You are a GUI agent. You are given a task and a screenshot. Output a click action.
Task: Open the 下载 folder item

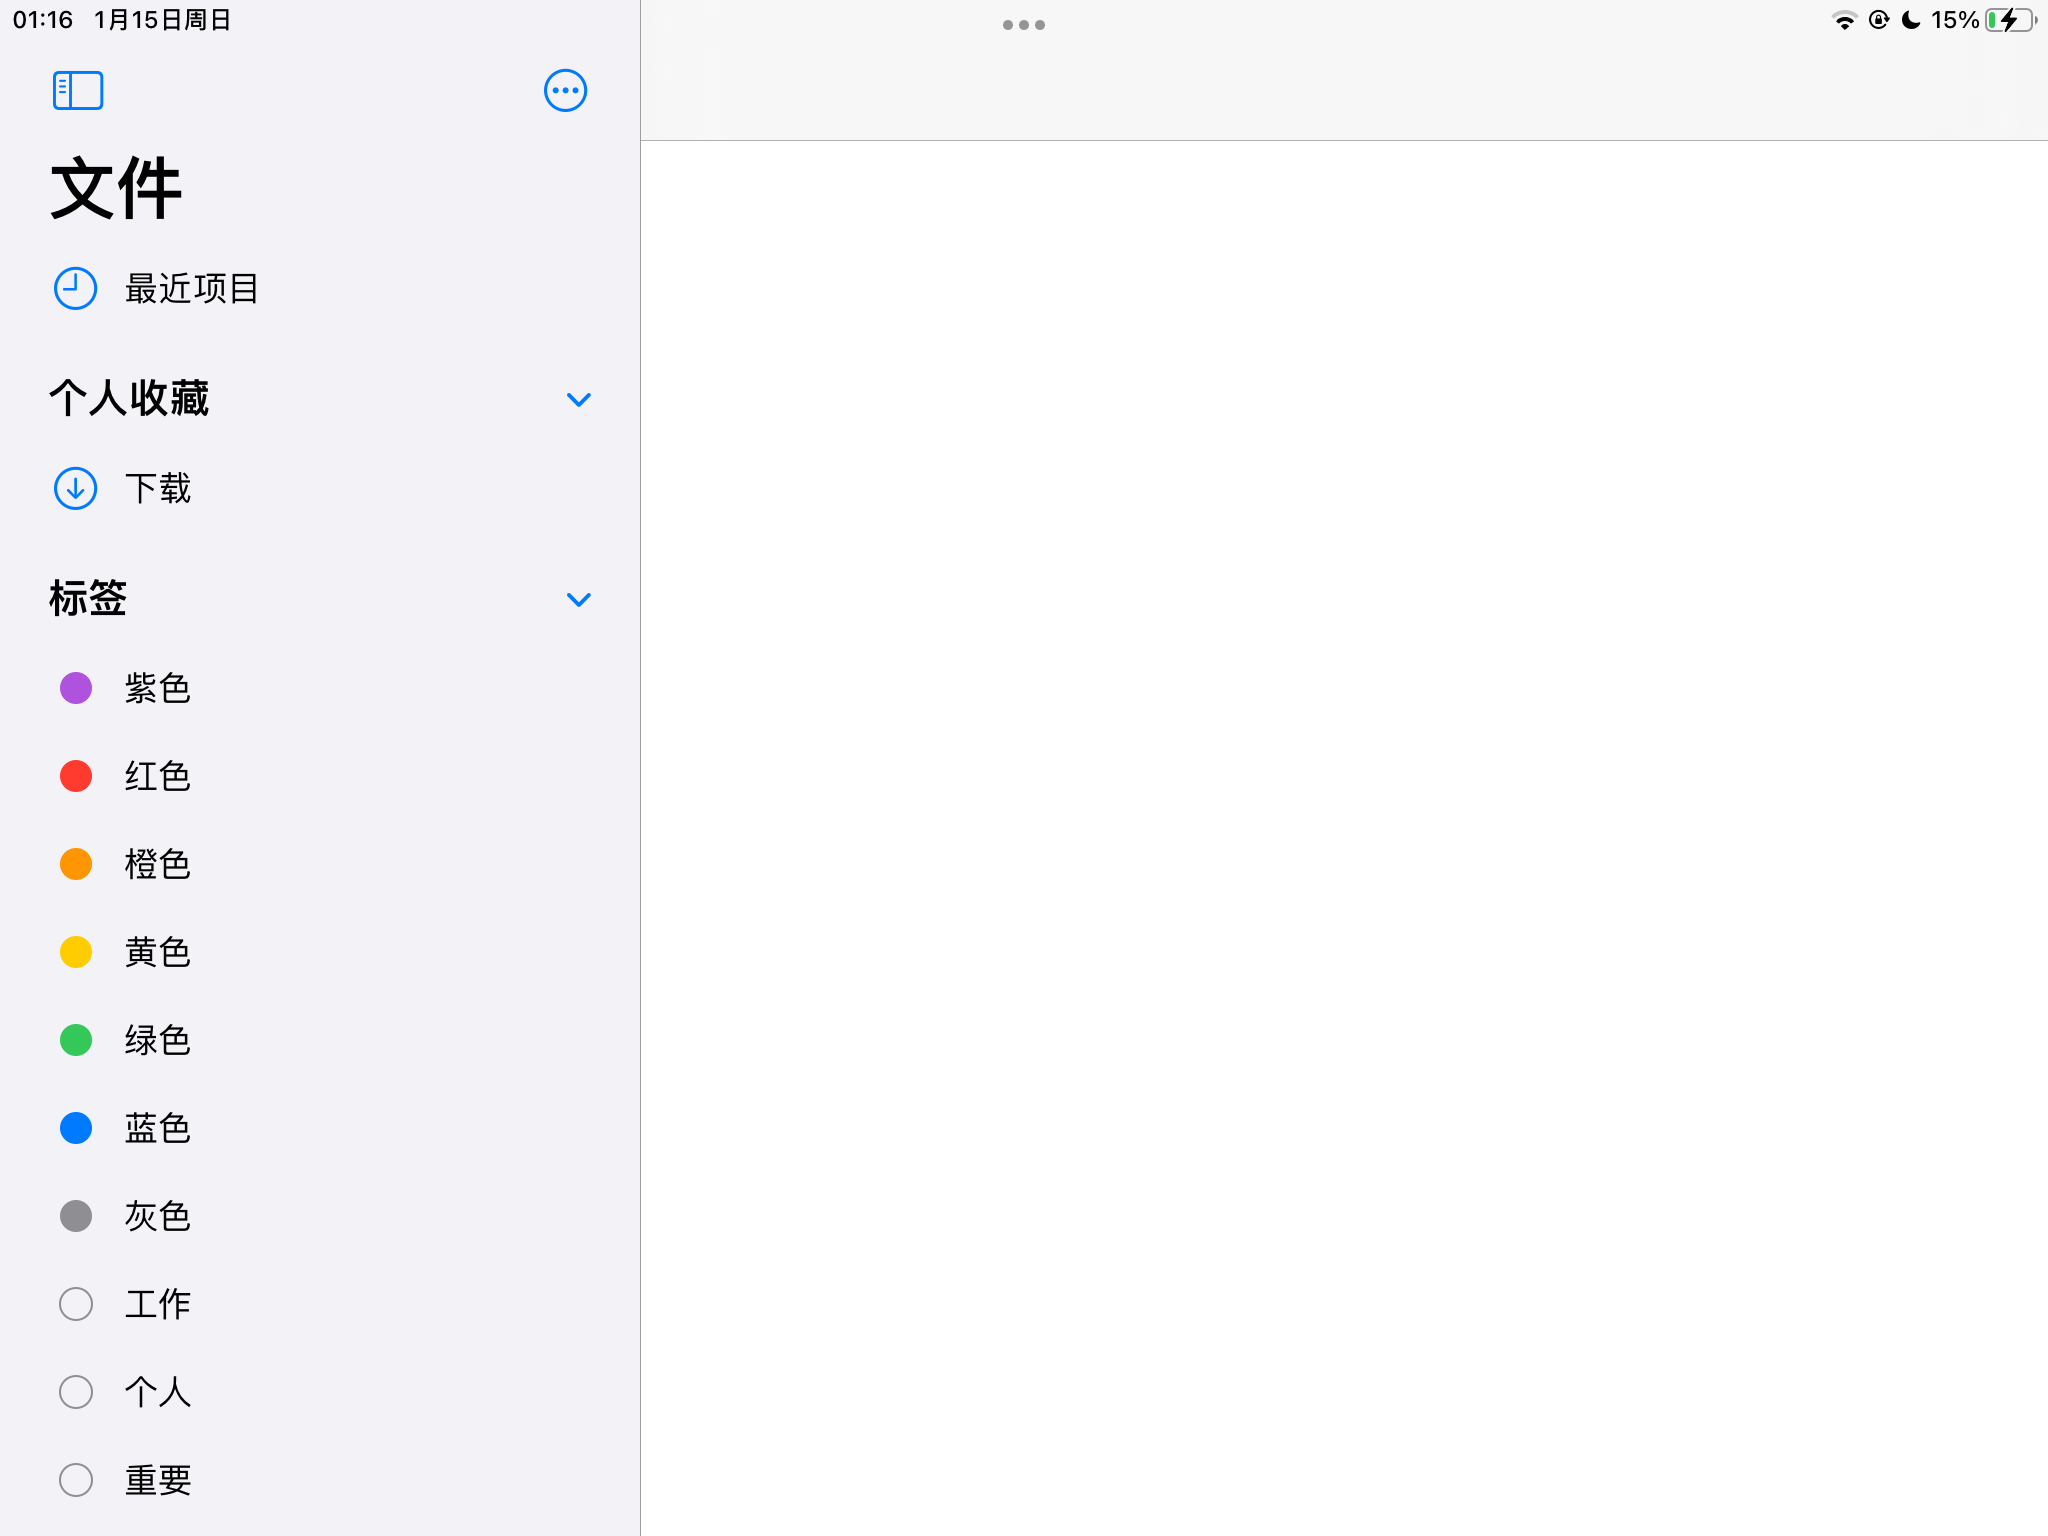157,488
